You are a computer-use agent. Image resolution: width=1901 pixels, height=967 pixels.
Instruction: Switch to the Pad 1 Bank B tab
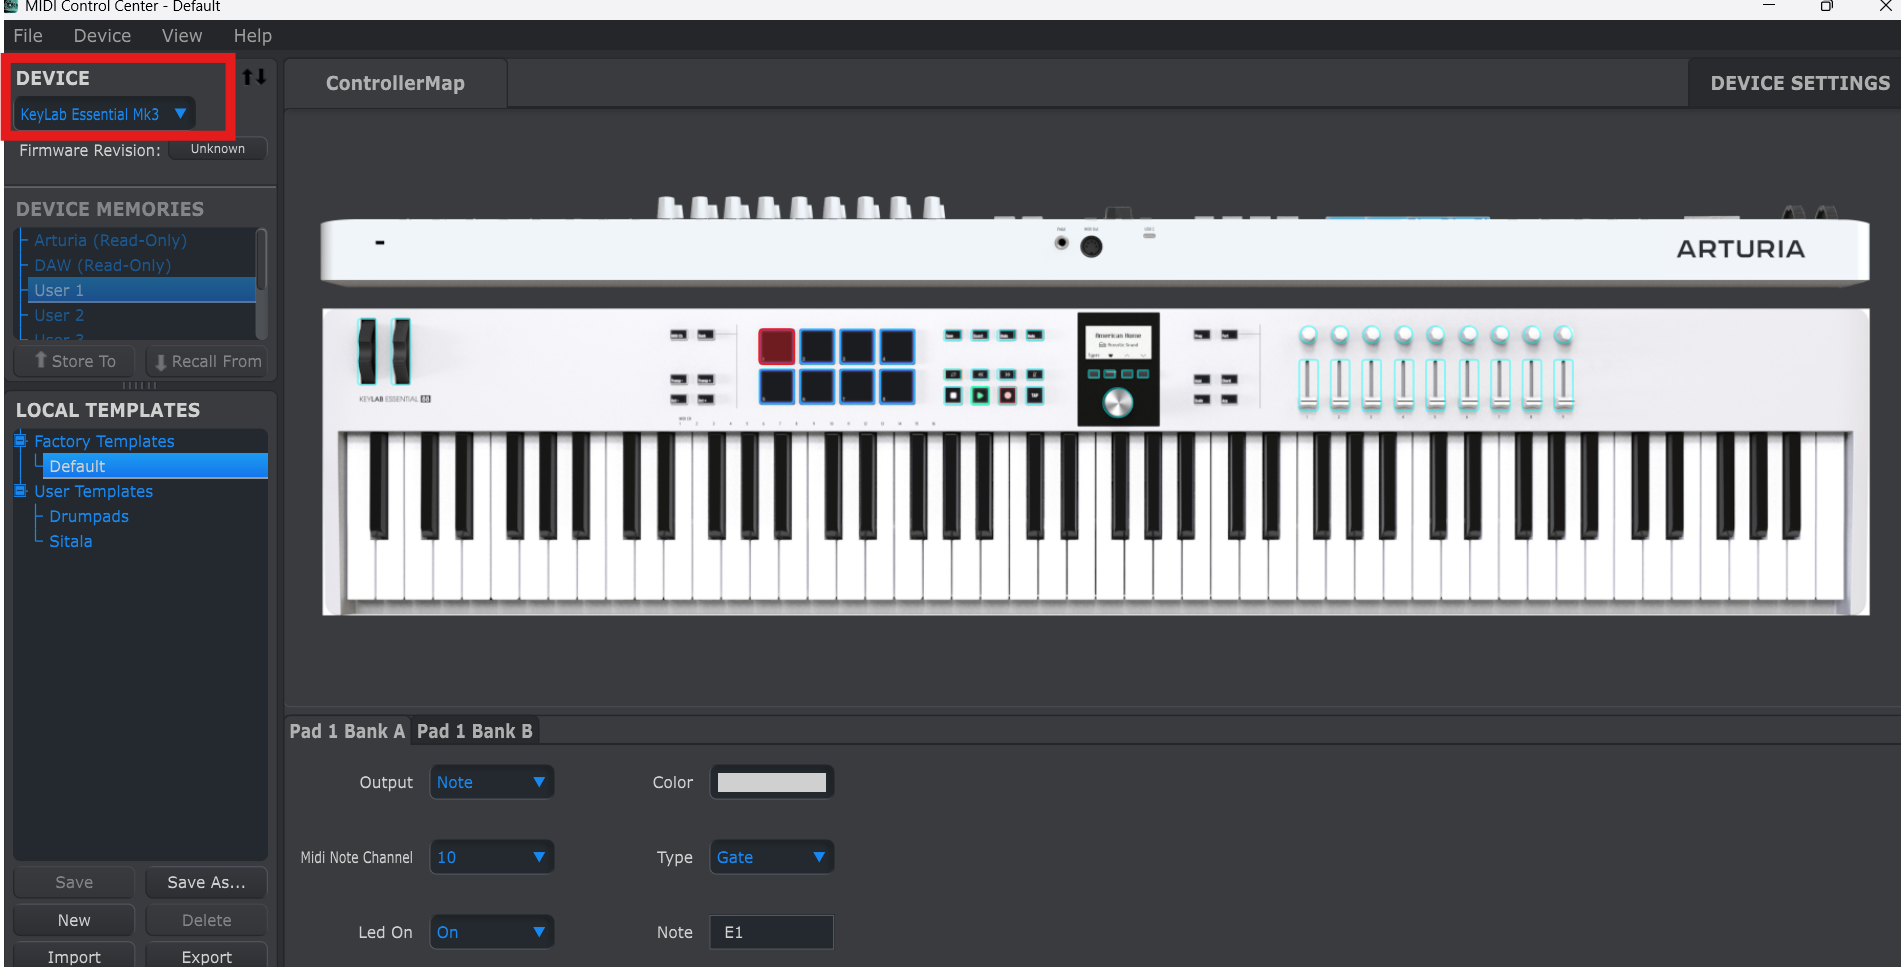coord(475,731)
